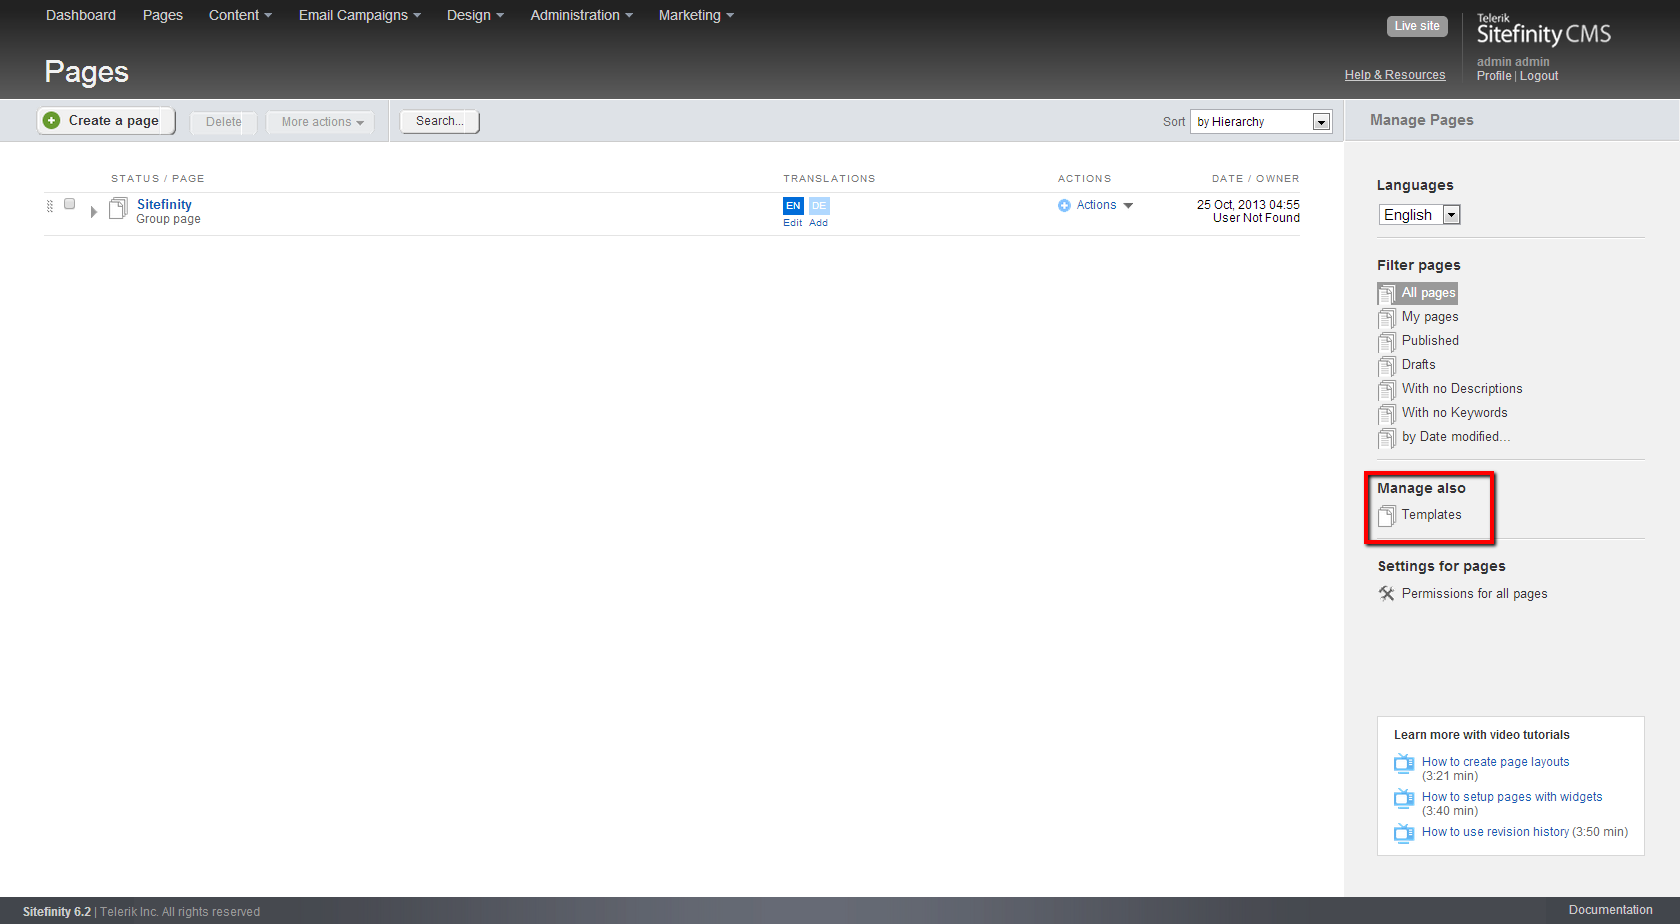Image resolution: width=1680 pixels, height=924 pixels.
Task: Expand the Sitefinity group page tree
Action: (94, 212)
